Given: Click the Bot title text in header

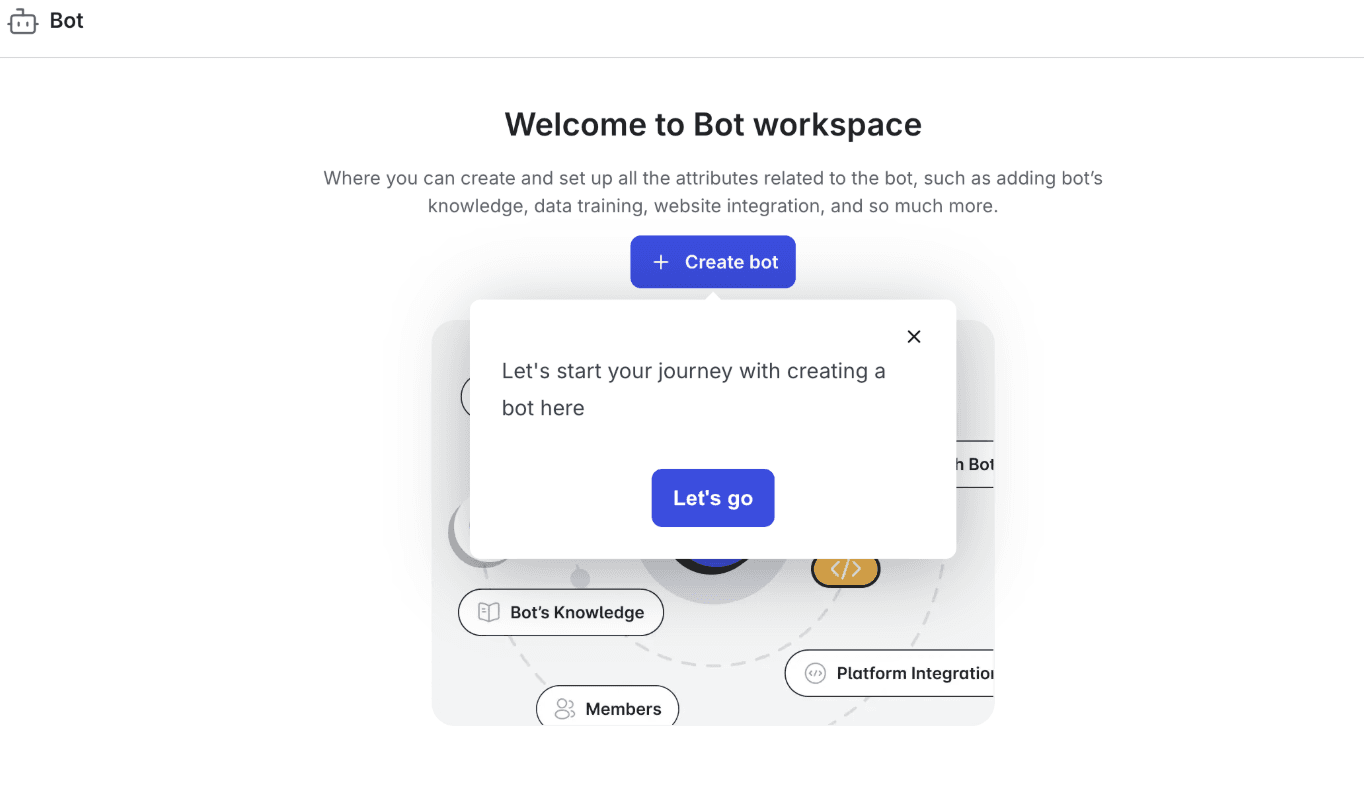Looking at the screenshot, I should [x=67, y=21].
